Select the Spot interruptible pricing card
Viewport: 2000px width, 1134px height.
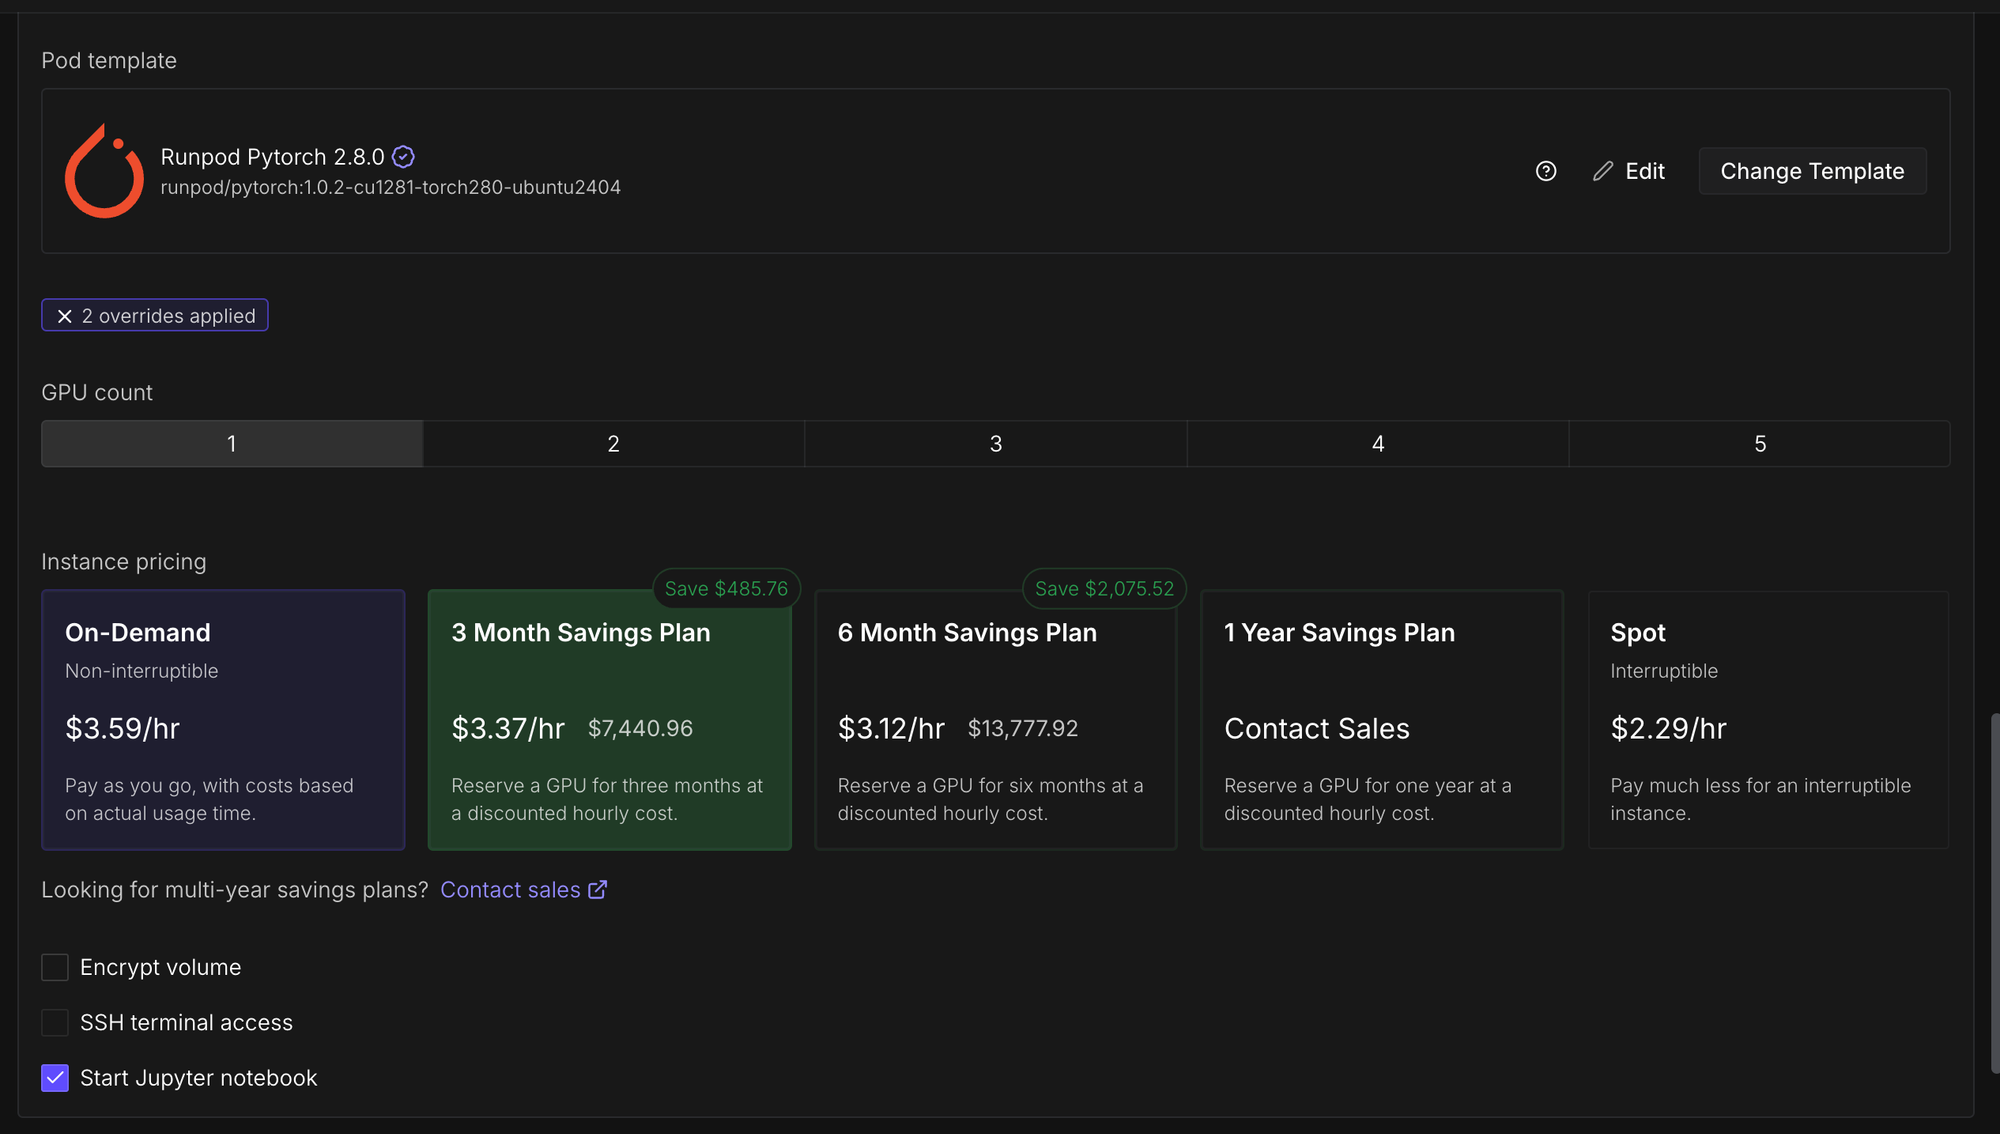tap(1767, 720)
